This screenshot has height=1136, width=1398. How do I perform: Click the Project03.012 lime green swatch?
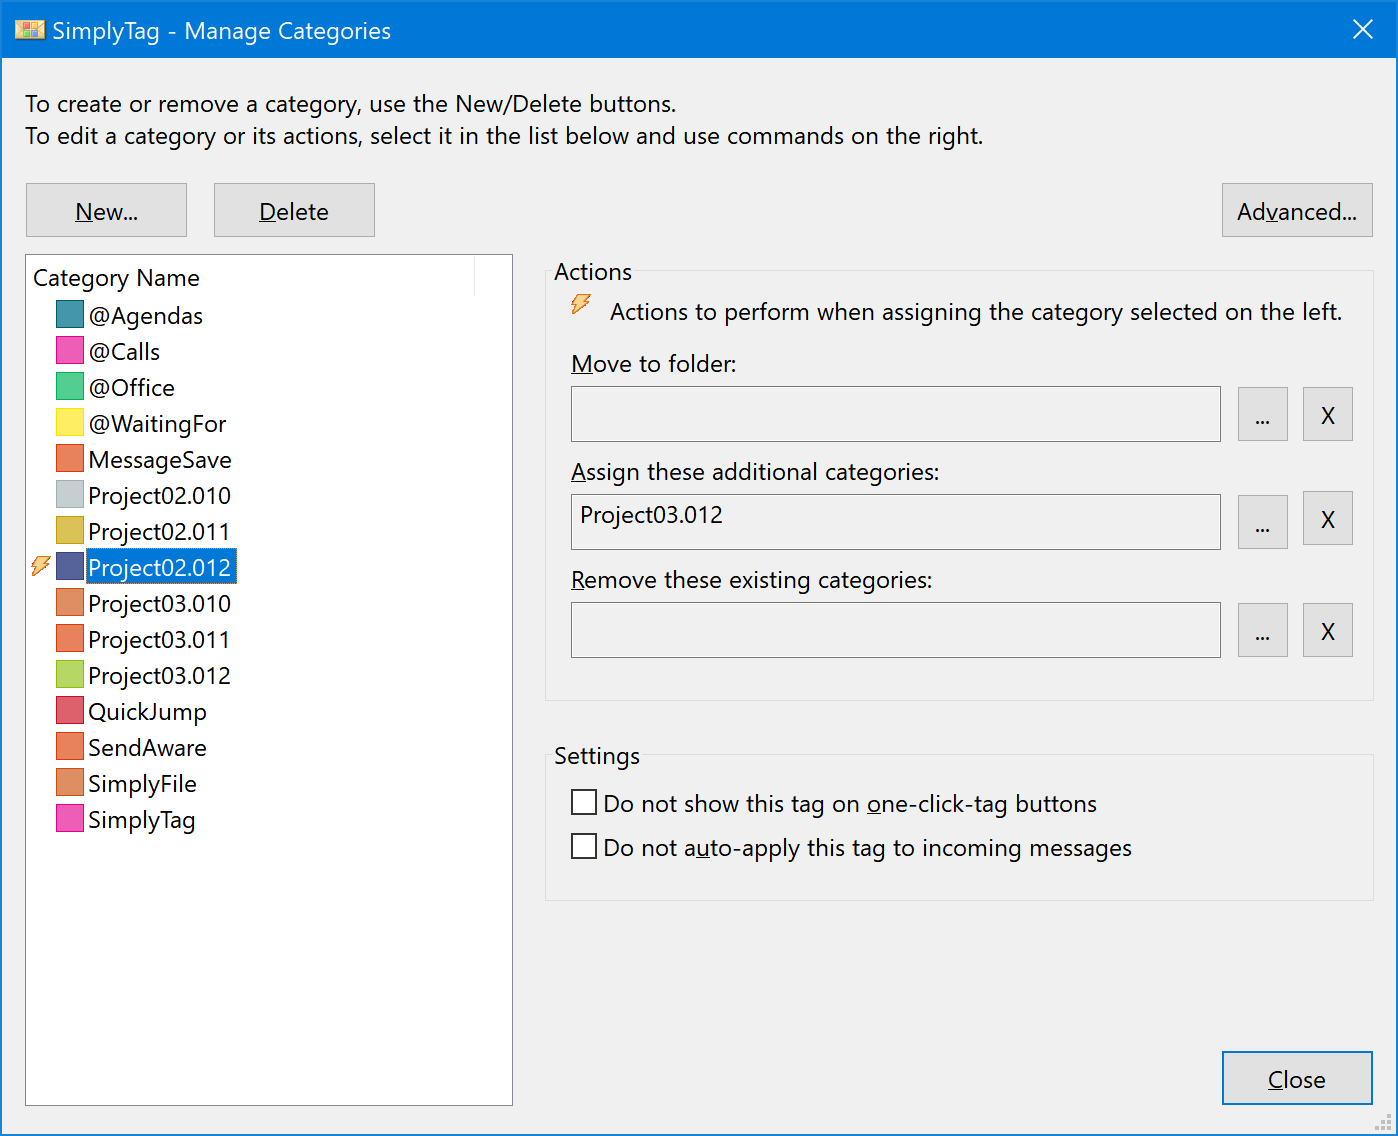pos(70,674)
